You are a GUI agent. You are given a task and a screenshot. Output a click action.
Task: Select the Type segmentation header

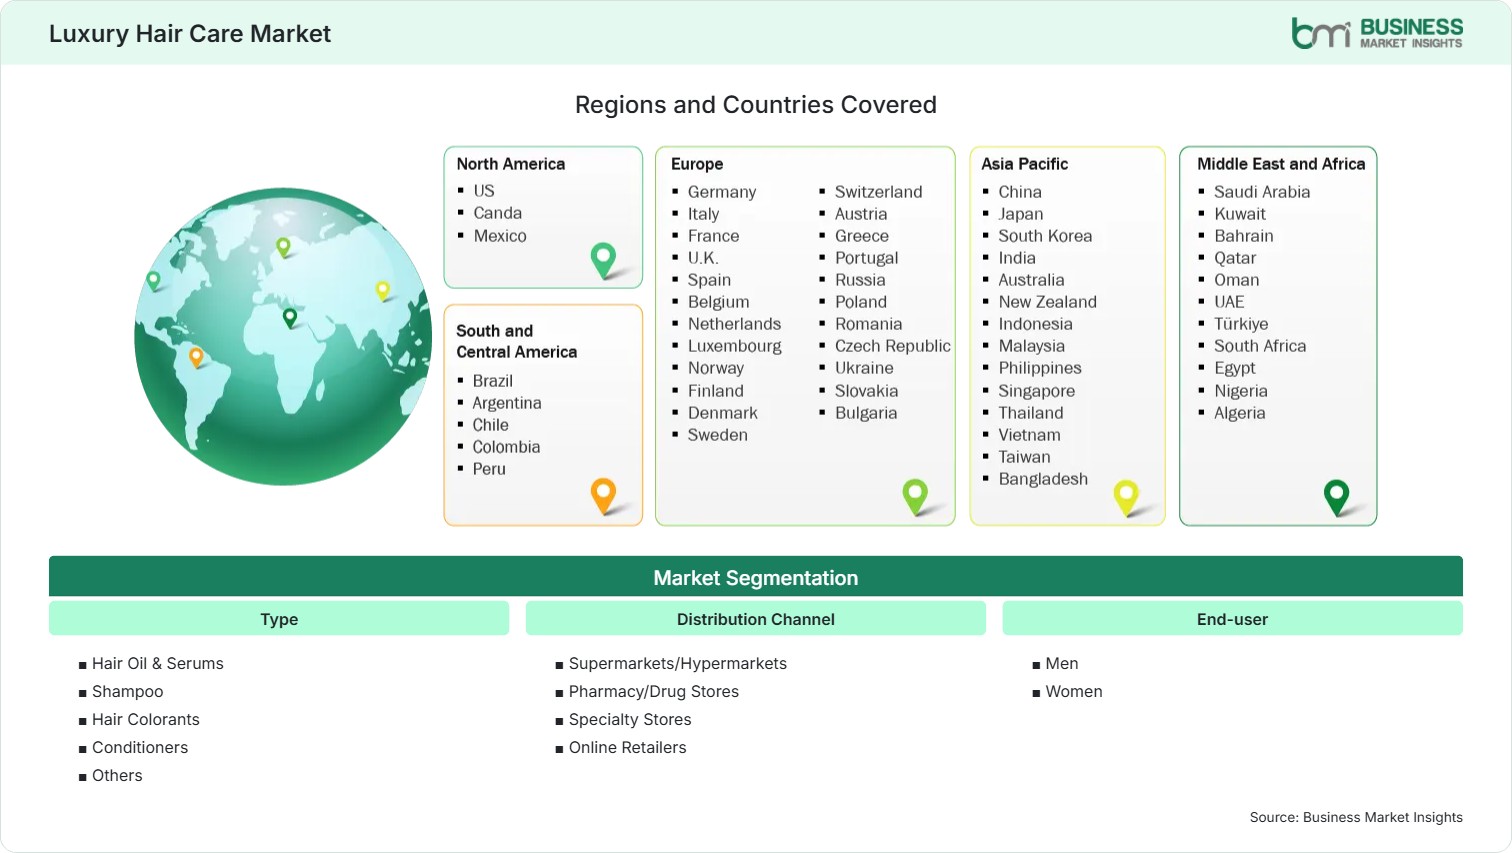point(279,619)
